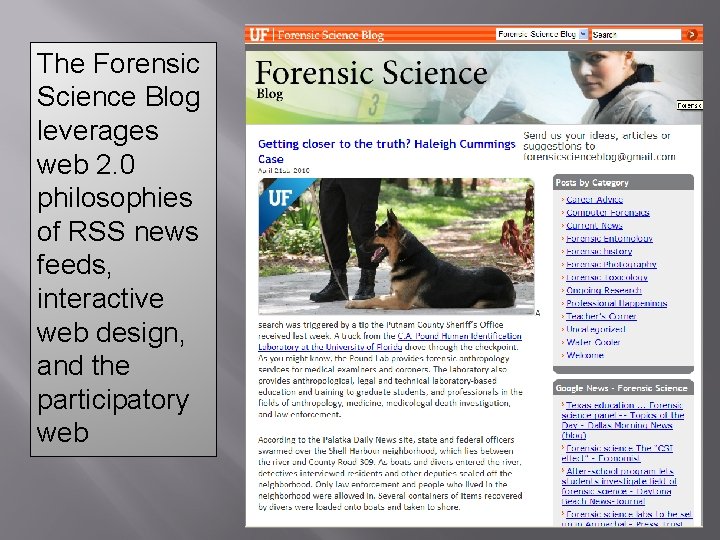Open the CSI effect Economist headline

(617, 453)
